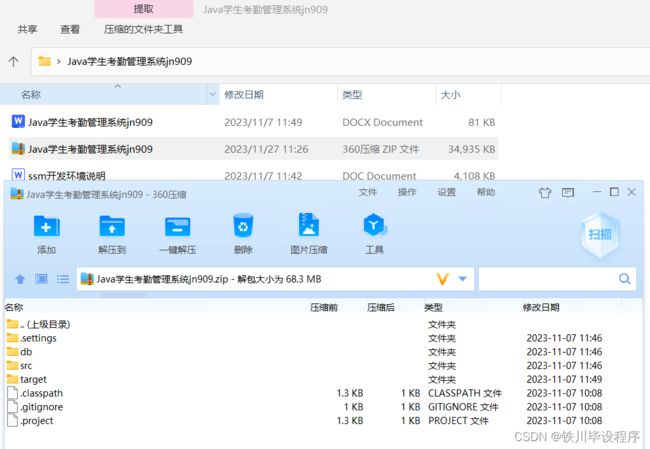Screen dimensions: 650x449
Task: Open the 帮助 menu in 360压缩
Action: [486, 192]
